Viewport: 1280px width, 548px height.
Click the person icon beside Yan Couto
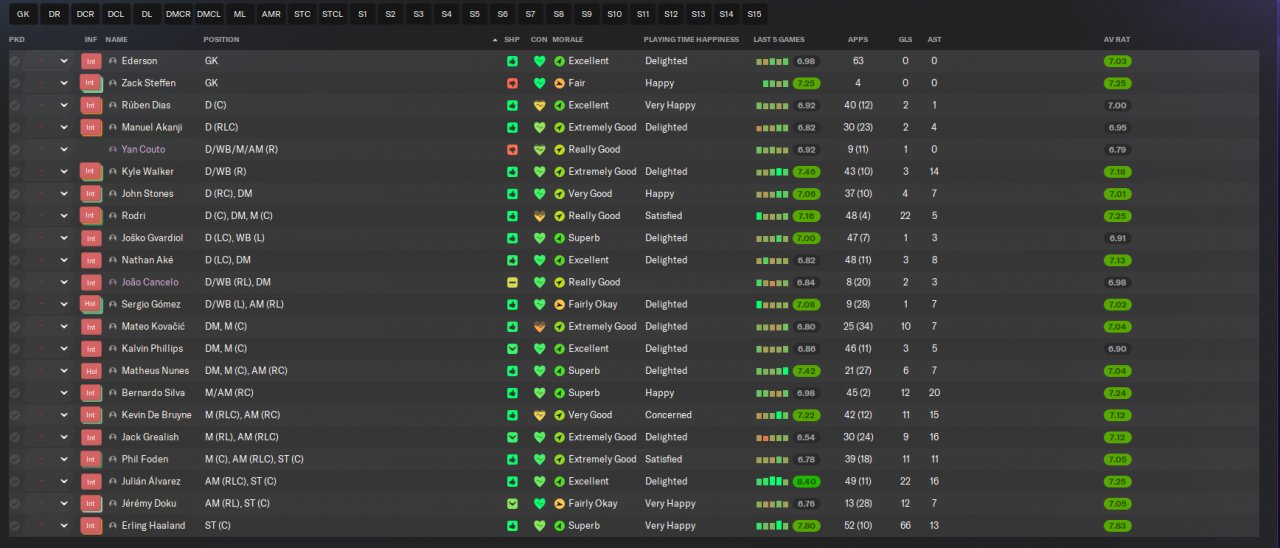point(113,149)
